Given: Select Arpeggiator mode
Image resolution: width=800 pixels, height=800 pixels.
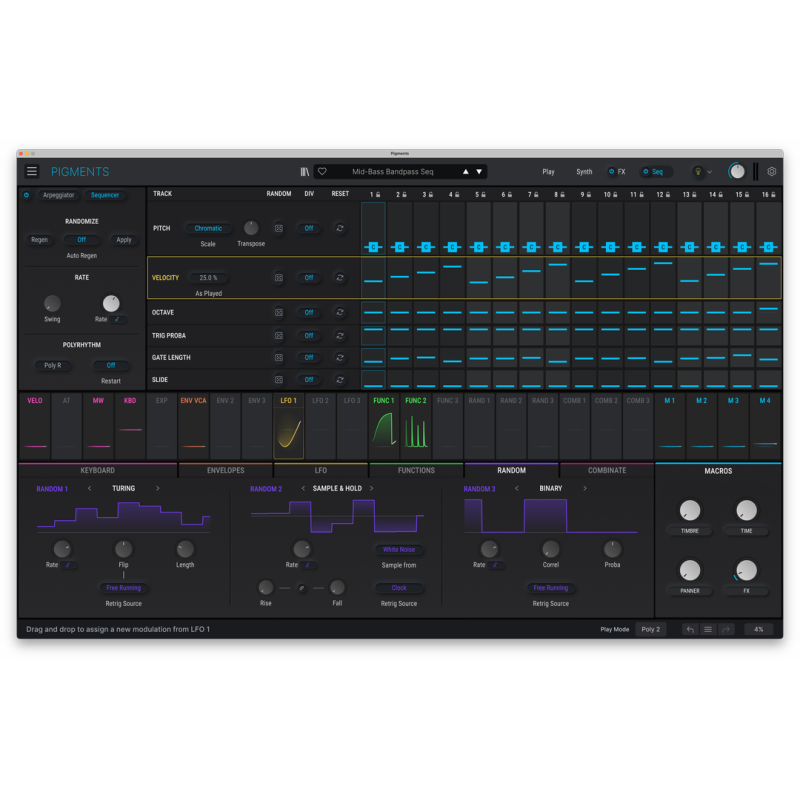Looking at the screenshot, I should (x=59, y=195).
